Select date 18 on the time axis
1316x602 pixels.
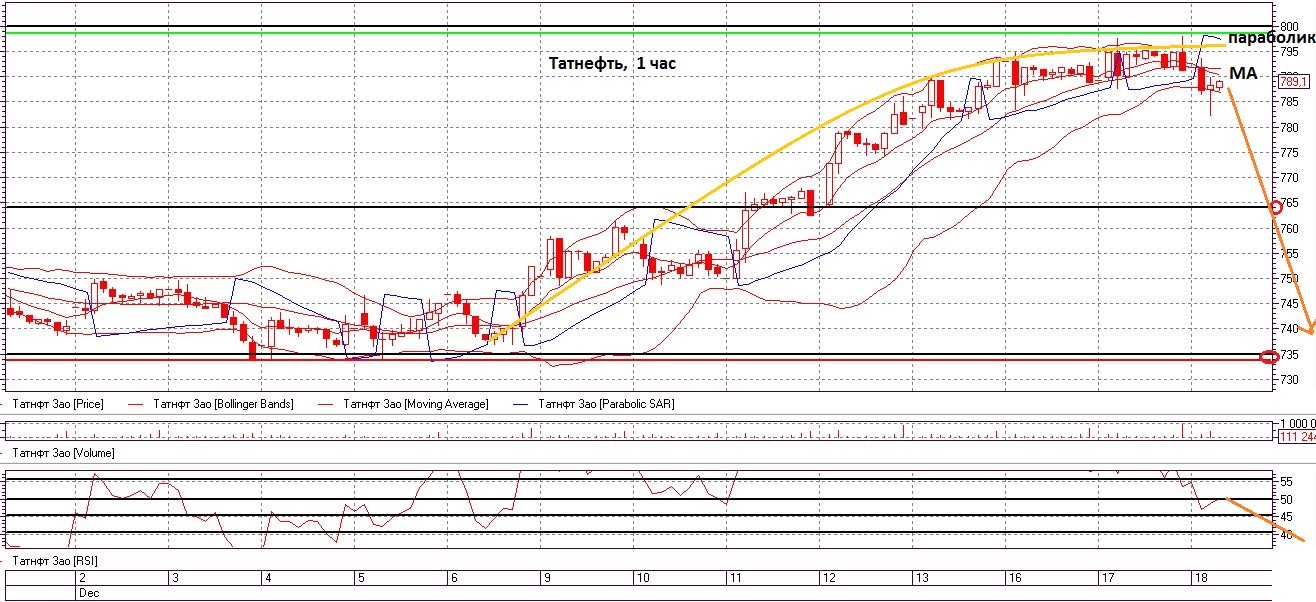coord(1201,578)
